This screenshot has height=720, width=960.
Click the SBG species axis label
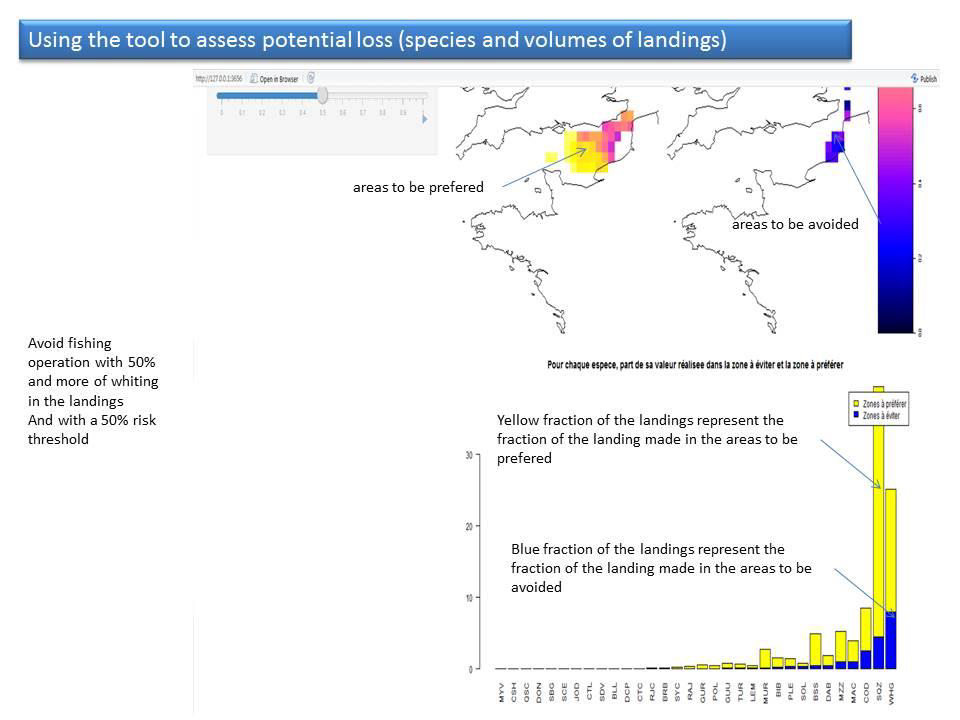pos(552,692)
